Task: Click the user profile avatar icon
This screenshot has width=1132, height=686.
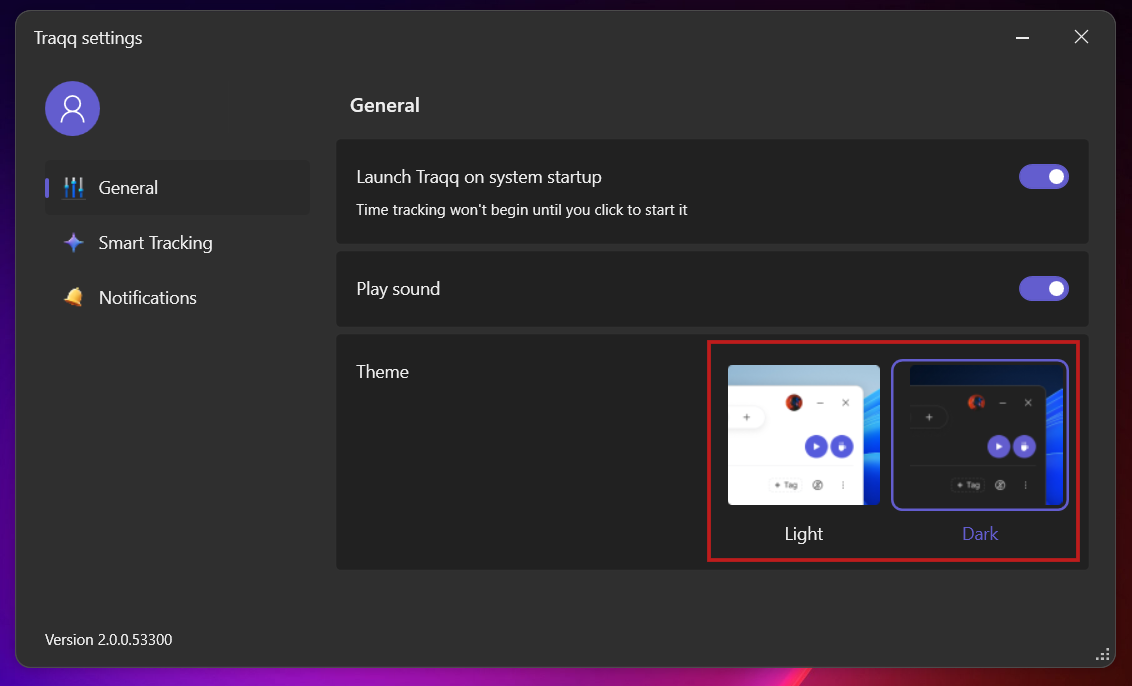Action: tap(72, 108)
